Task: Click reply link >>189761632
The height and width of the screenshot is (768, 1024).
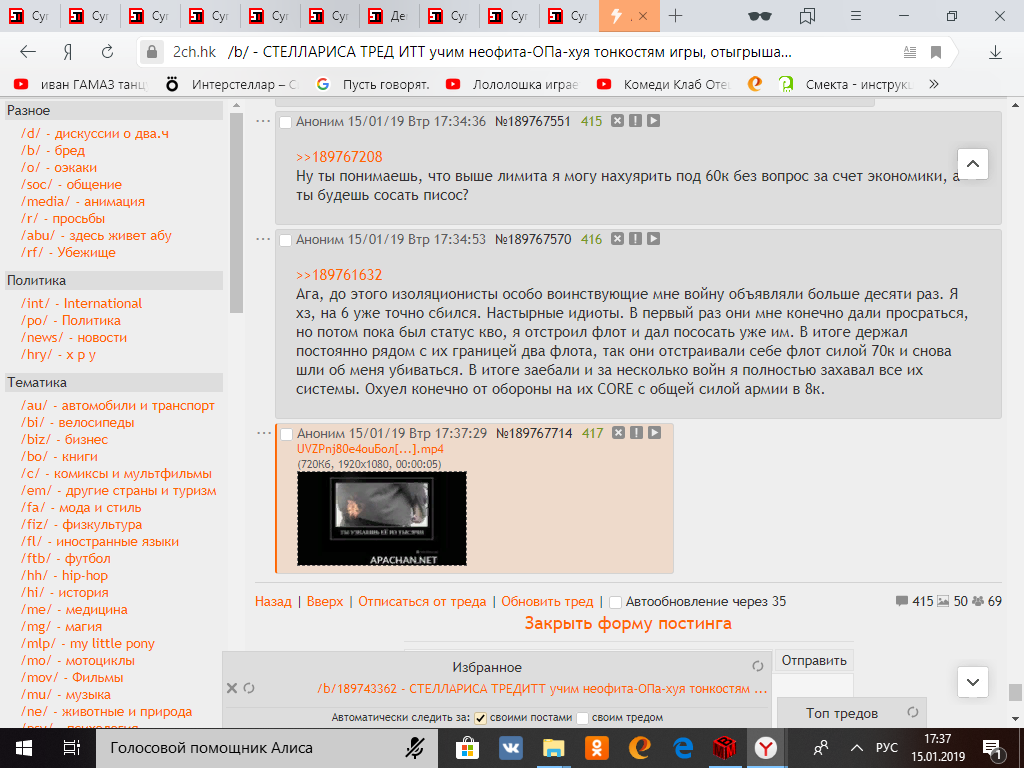Action: [339, 275]
